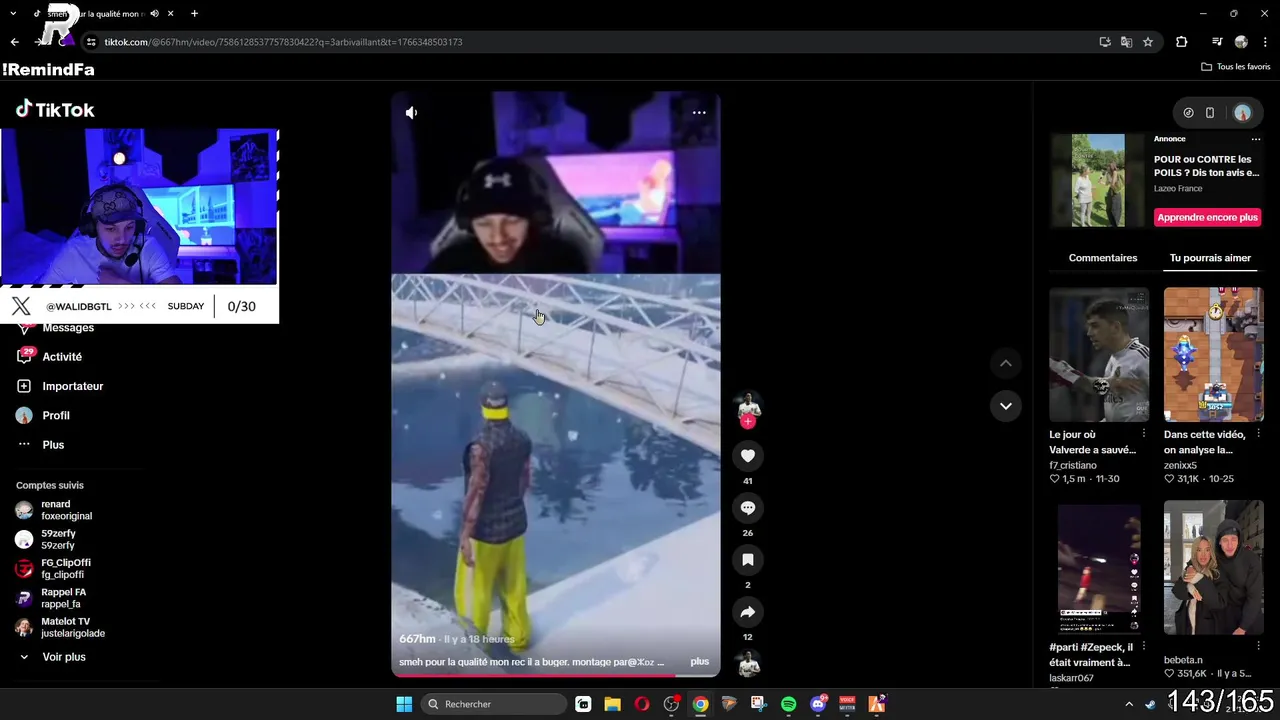Open the zenixx5 game video thumbnail
Image resolution: width=1280 pixels, height=720 pixels.
(x=1214, y=355)
